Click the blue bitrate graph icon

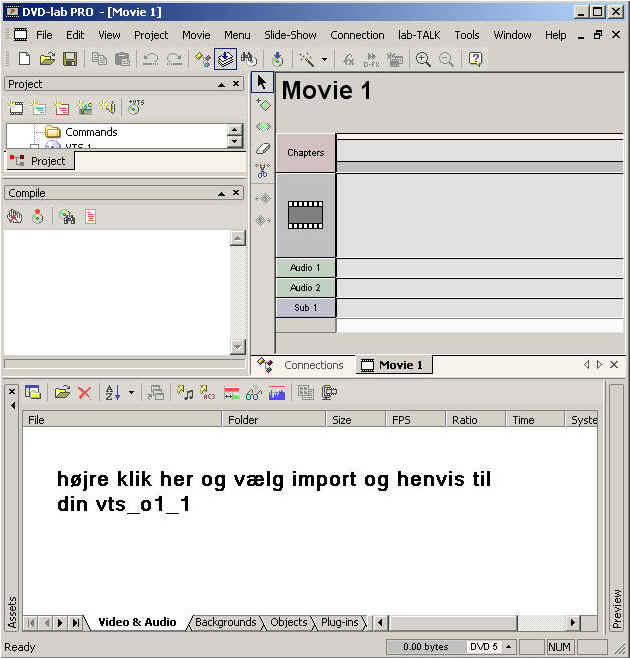tap(277, 393)
